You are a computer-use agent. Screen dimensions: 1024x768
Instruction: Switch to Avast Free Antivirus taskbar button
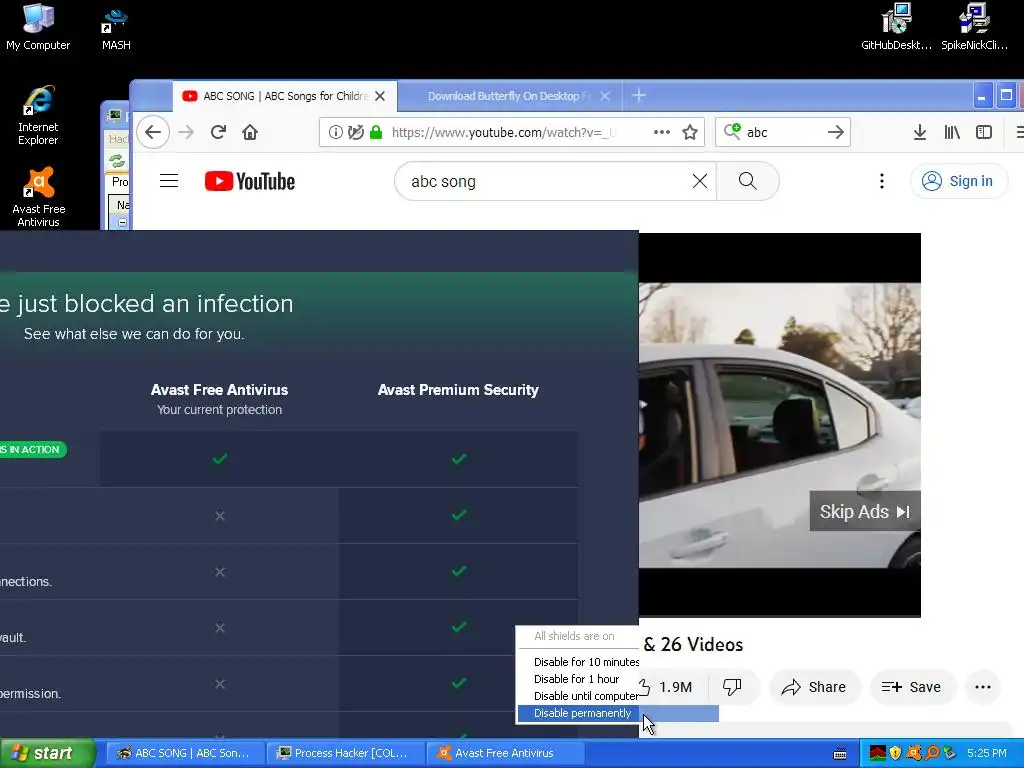[x=505, y=753]
